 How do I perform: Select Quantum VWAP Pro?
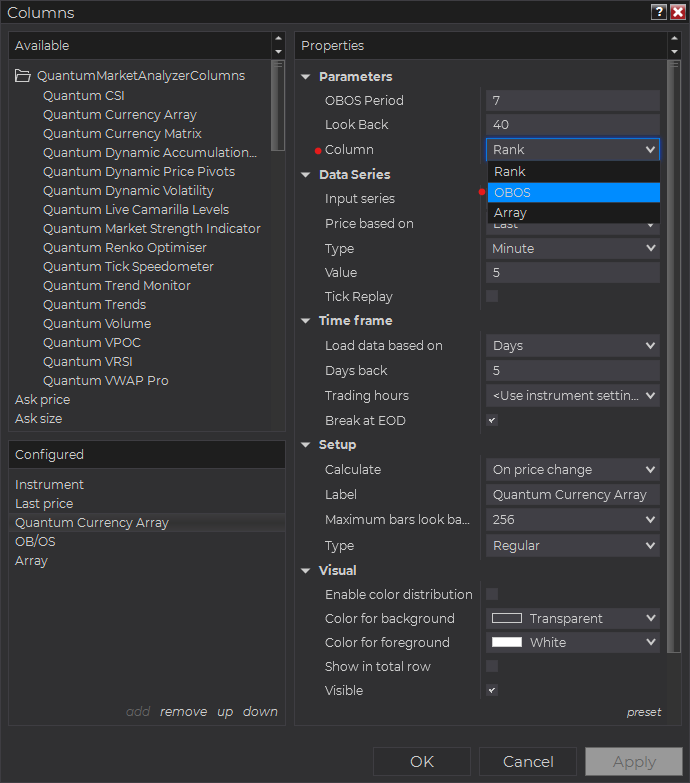pos(106,381)
